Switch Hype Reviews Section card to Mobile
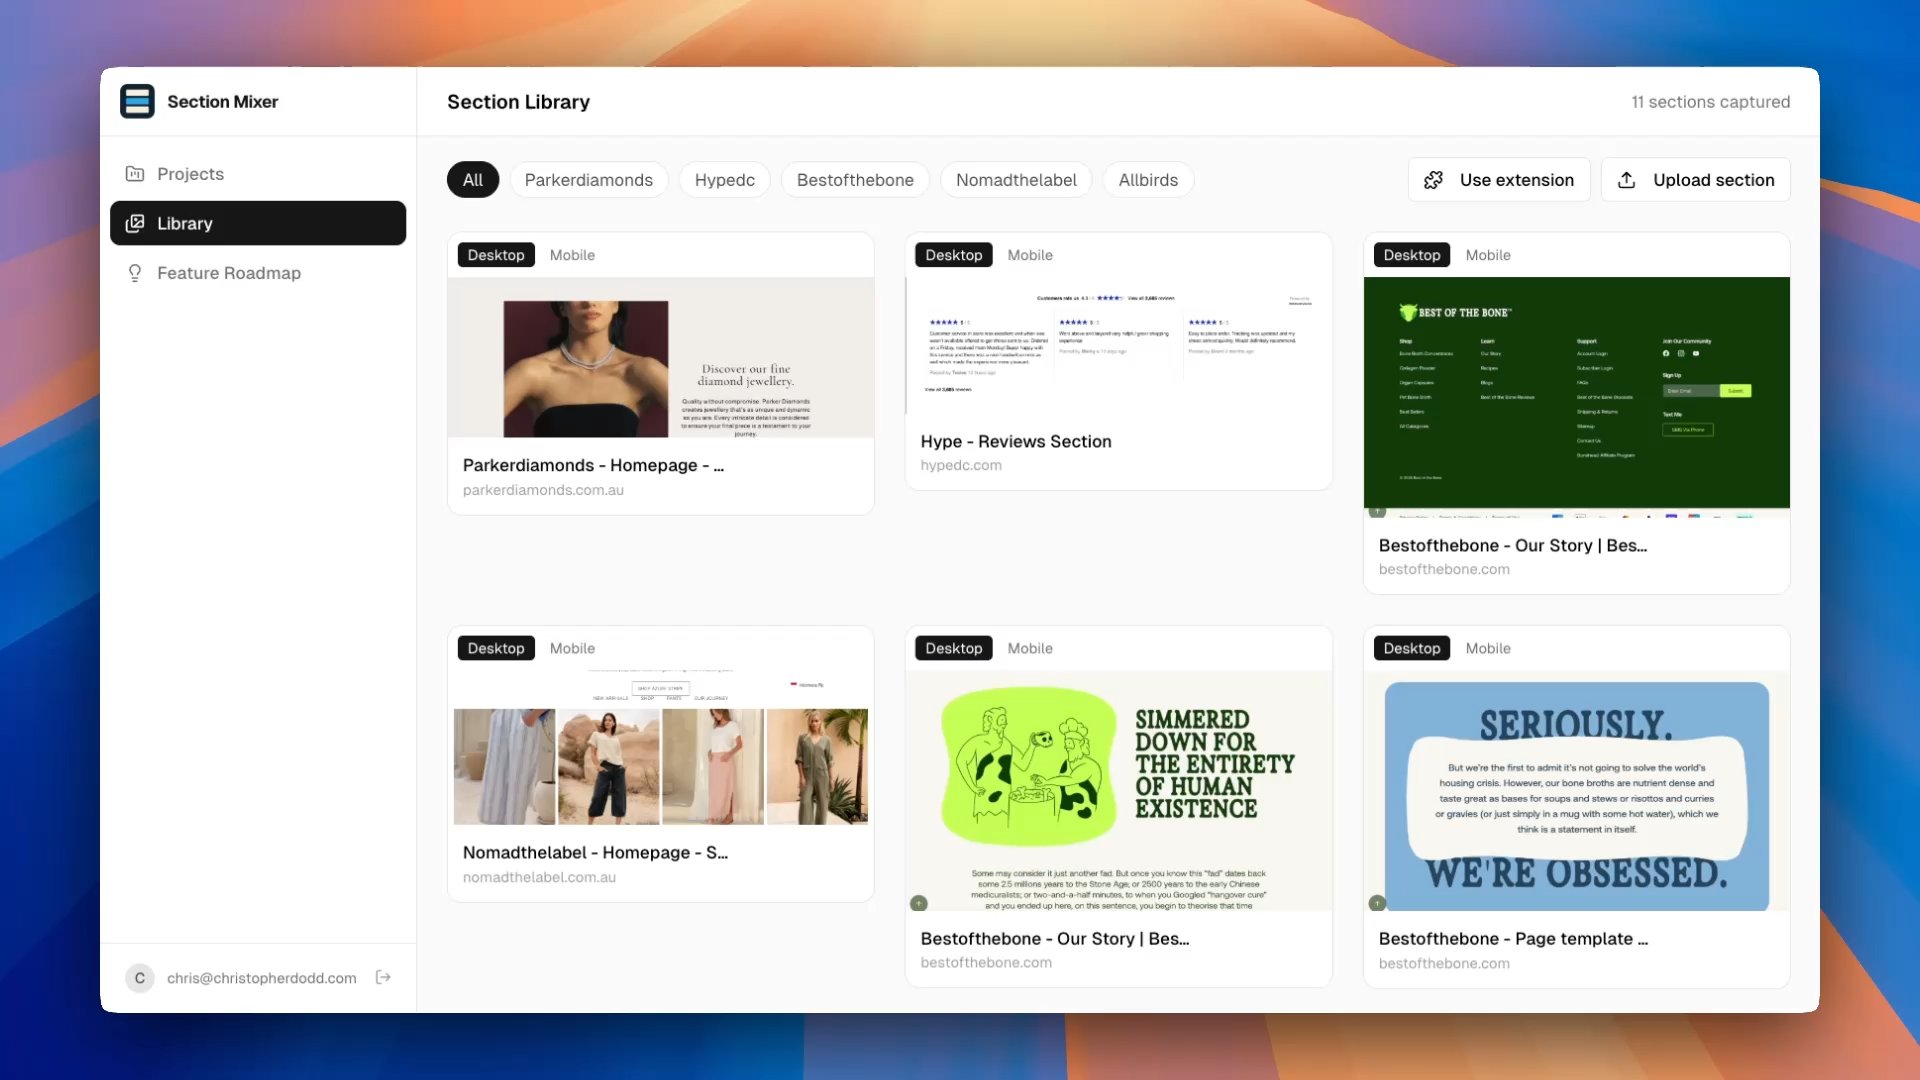 tap(1030, 255)
